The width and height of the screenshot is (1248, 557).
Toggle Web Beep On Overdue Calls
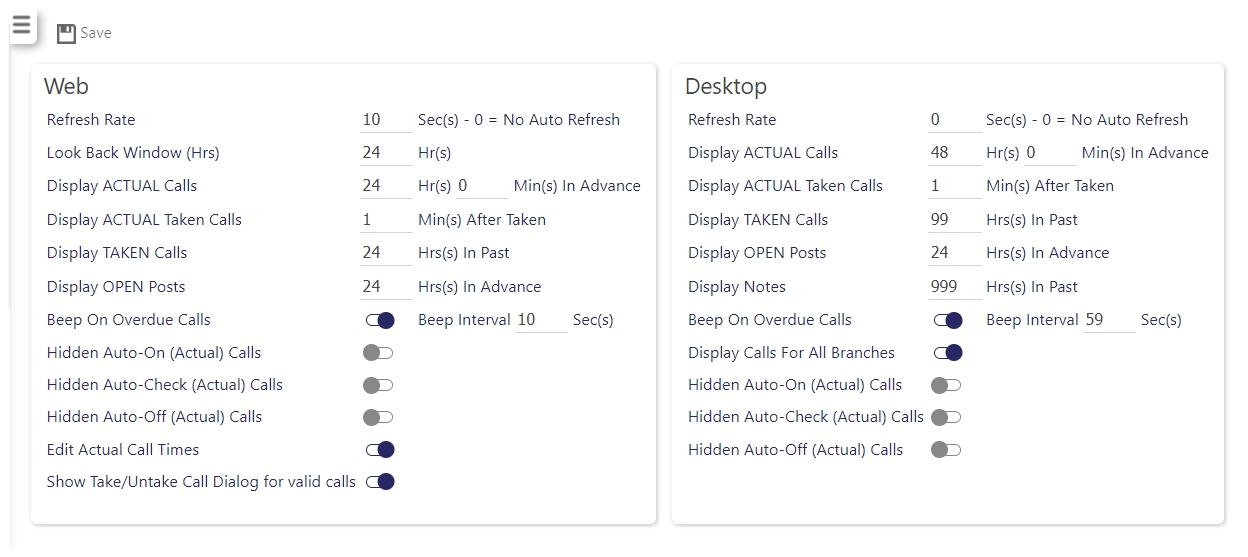[x=380, y=321]
